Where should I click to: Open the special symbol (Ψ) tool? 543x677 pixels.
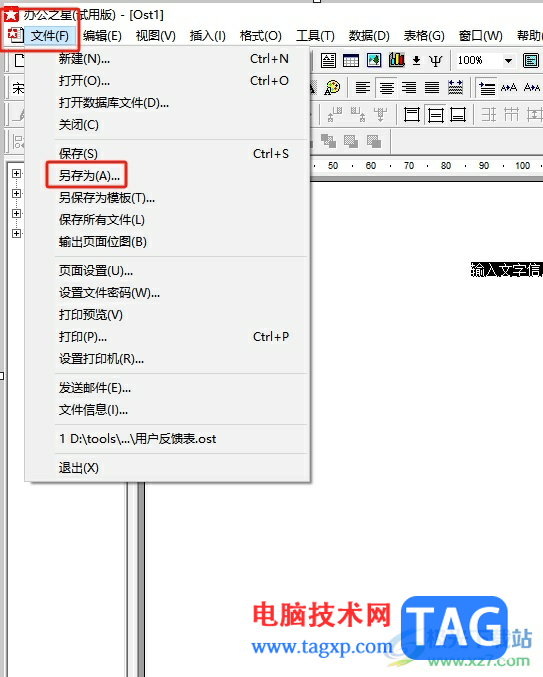[x=436, y=61]
